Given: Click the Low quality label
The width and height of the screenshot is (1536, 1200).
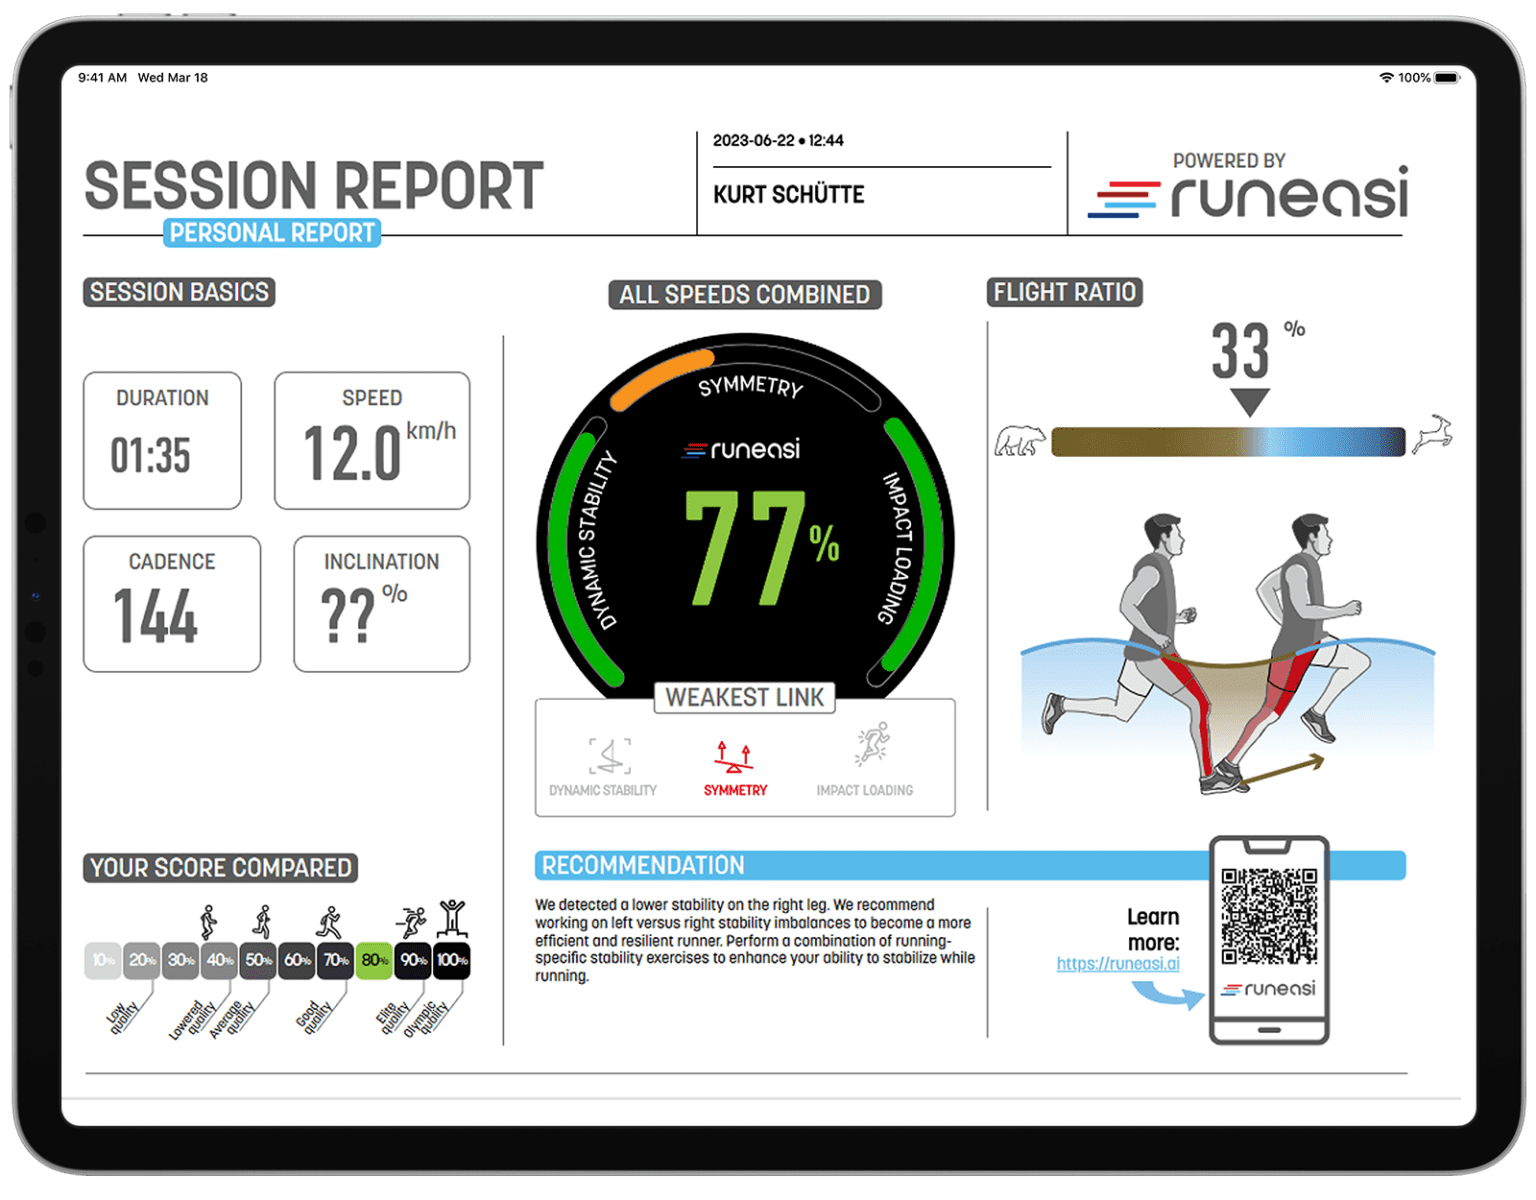Looking at the screenshot, I should click(123, 1017).
